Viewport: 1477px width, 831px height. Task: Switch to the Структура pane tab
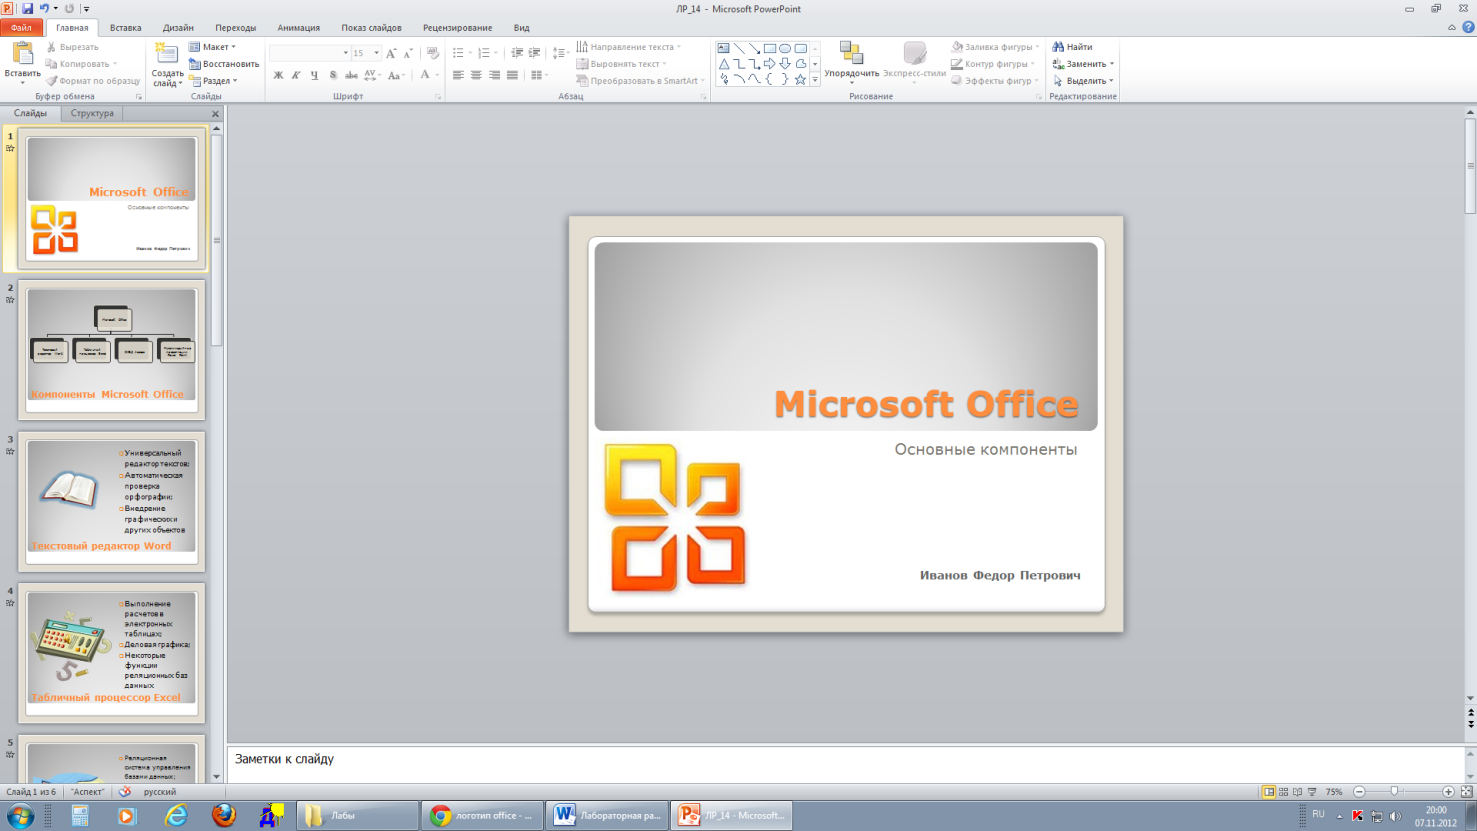click(x=92, y=113)
